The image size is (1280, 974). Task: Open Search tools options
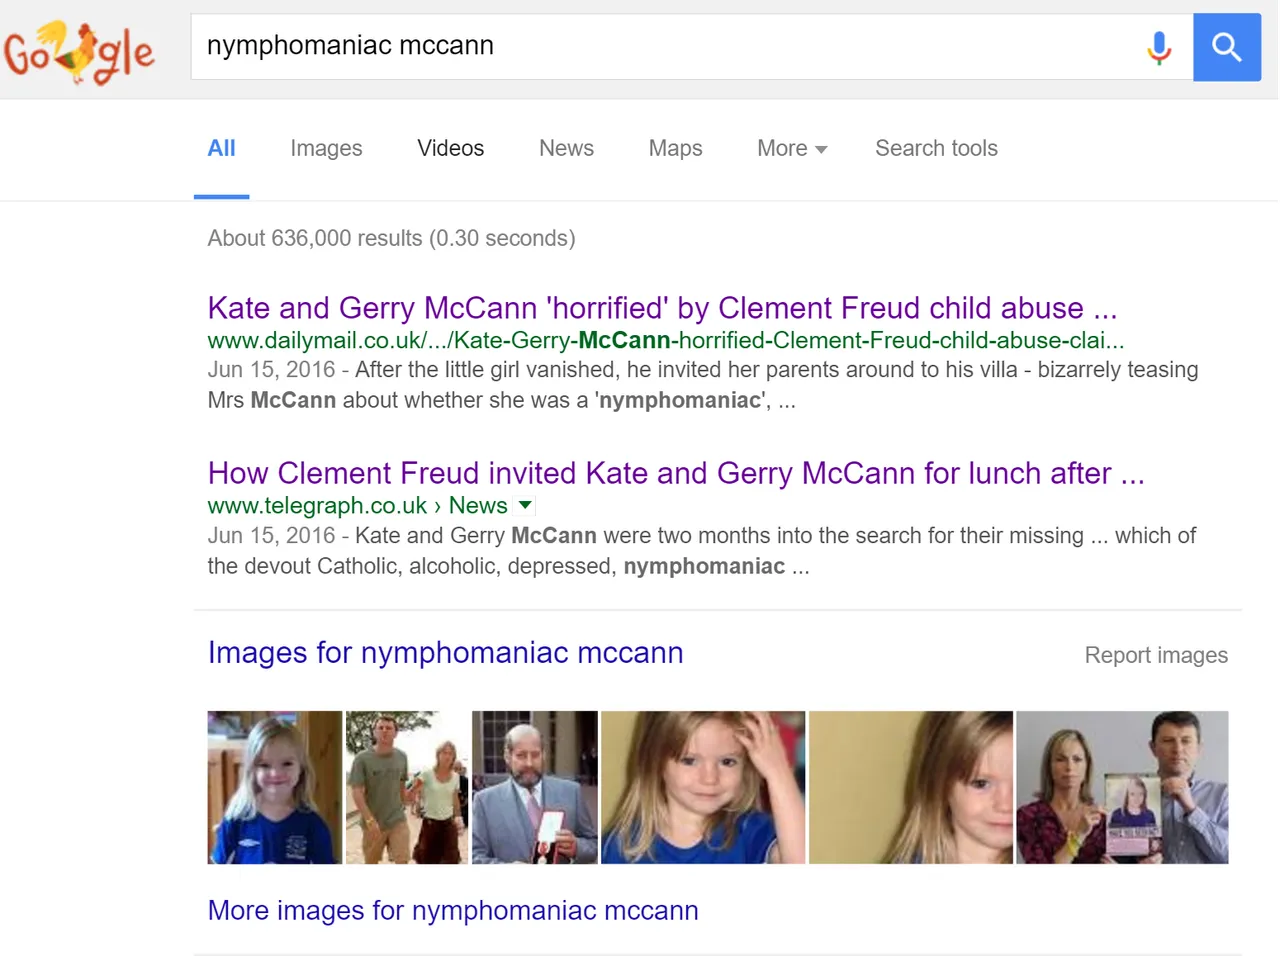(936, 148)
